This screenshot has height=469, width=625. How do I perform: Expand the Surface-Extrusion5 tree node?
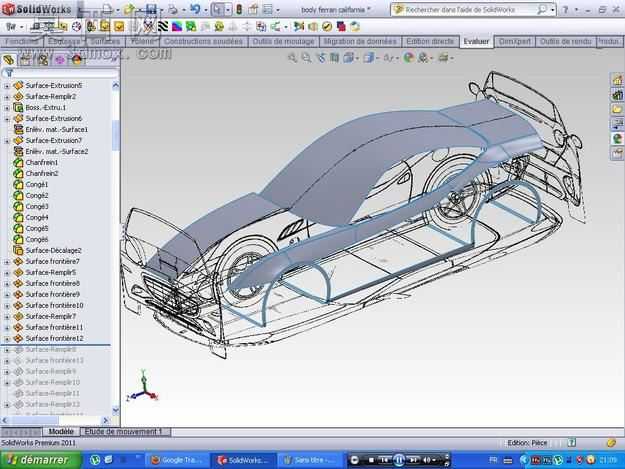[x=6, y=86]
